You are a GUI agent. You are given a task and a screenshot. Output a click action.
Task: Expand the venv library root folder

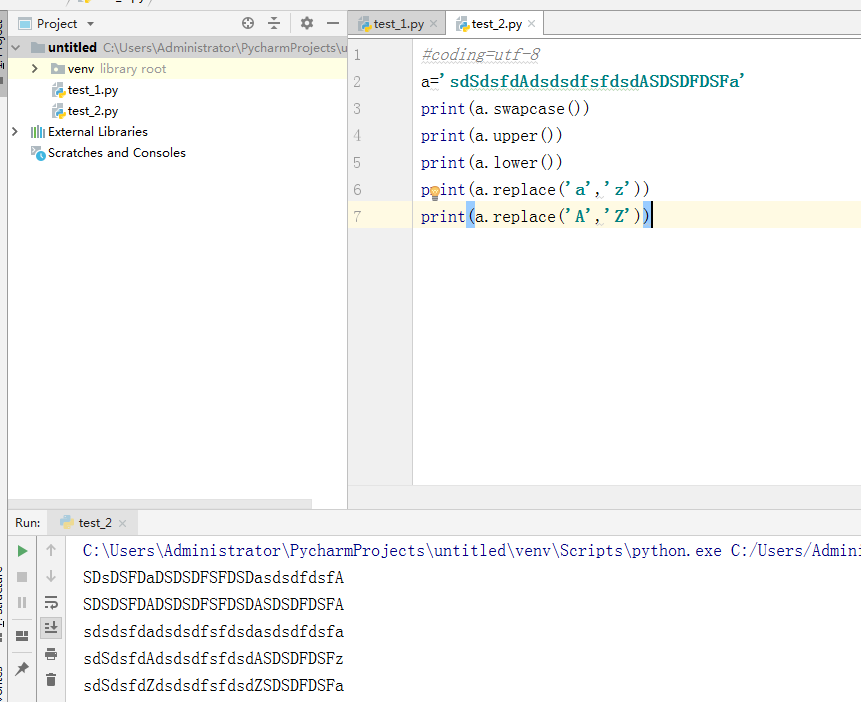35,69
